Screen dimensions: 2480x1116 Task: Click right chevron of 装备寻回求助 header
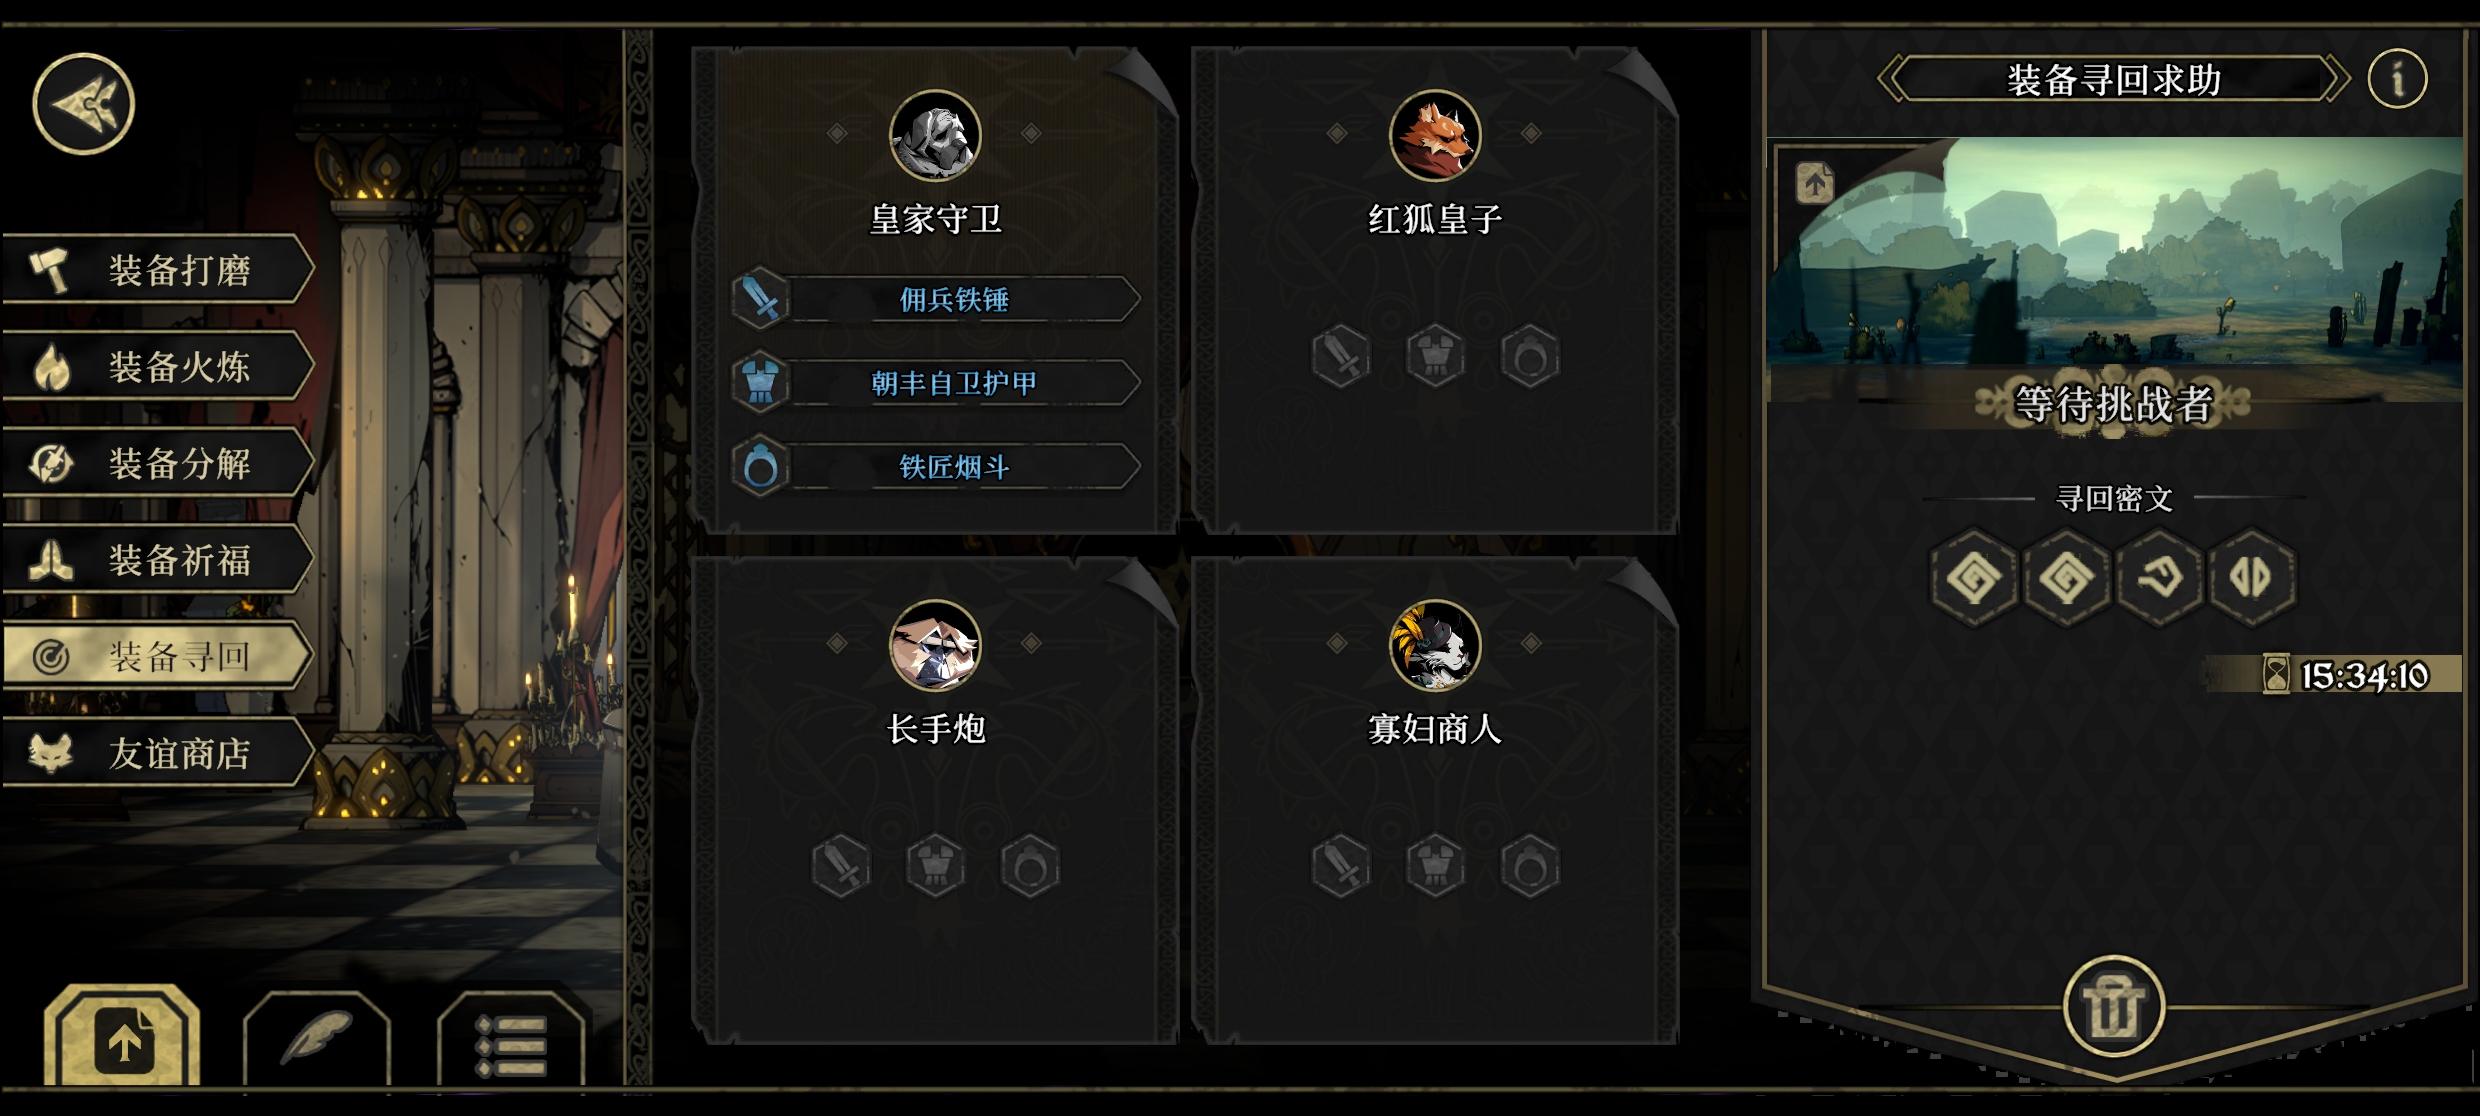tap(2336, 79)
